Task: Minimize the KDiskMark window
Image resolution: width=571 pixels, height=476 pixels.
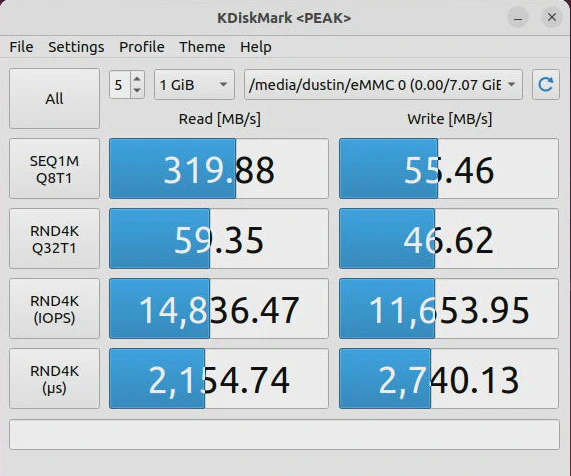Action: [518, 17]
